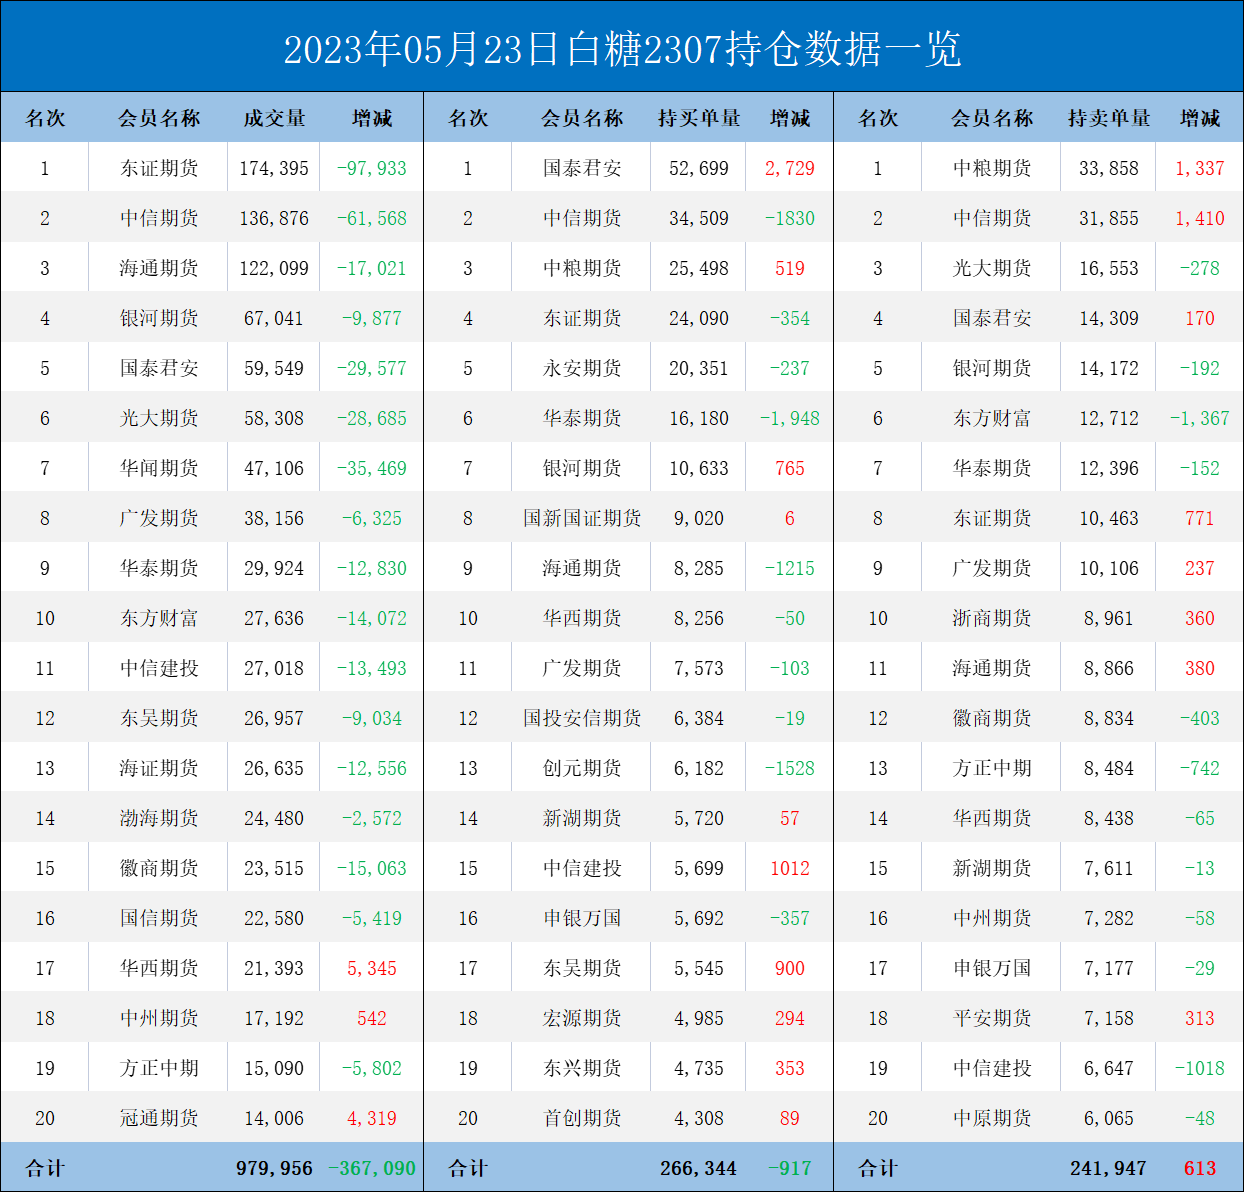Click the red total change '613'
1244x1192 pixels.
click(1200, 1168)
